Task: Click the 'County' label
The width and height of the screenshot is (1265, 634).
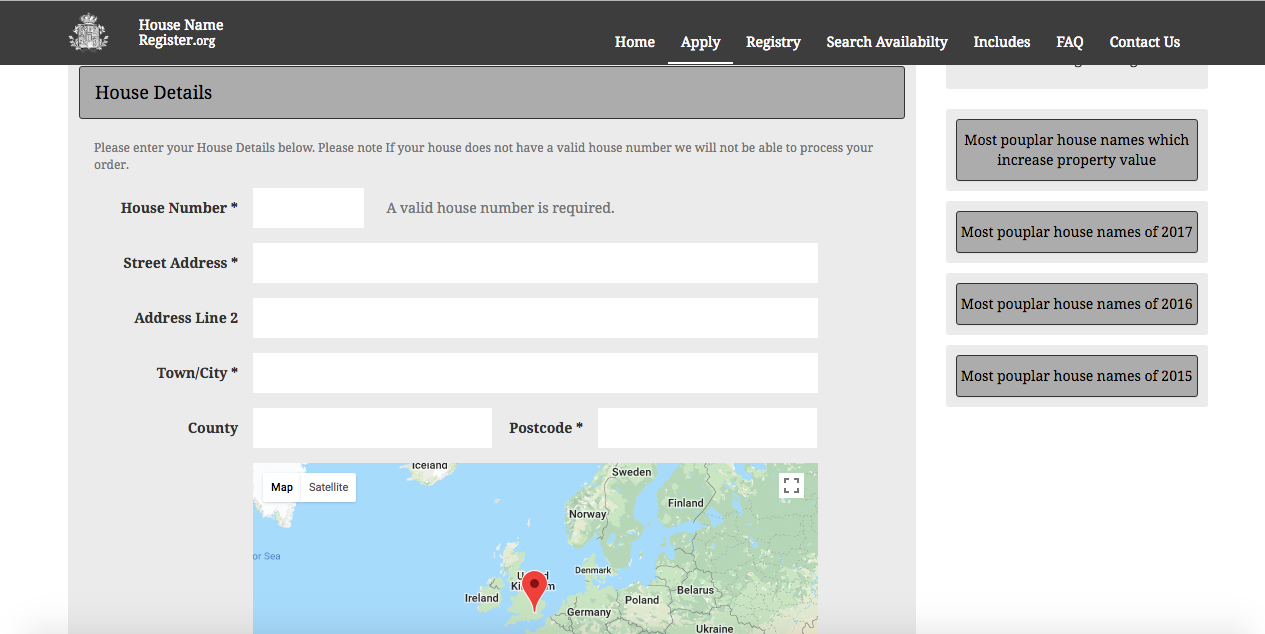Action: [x=213, y=428]
